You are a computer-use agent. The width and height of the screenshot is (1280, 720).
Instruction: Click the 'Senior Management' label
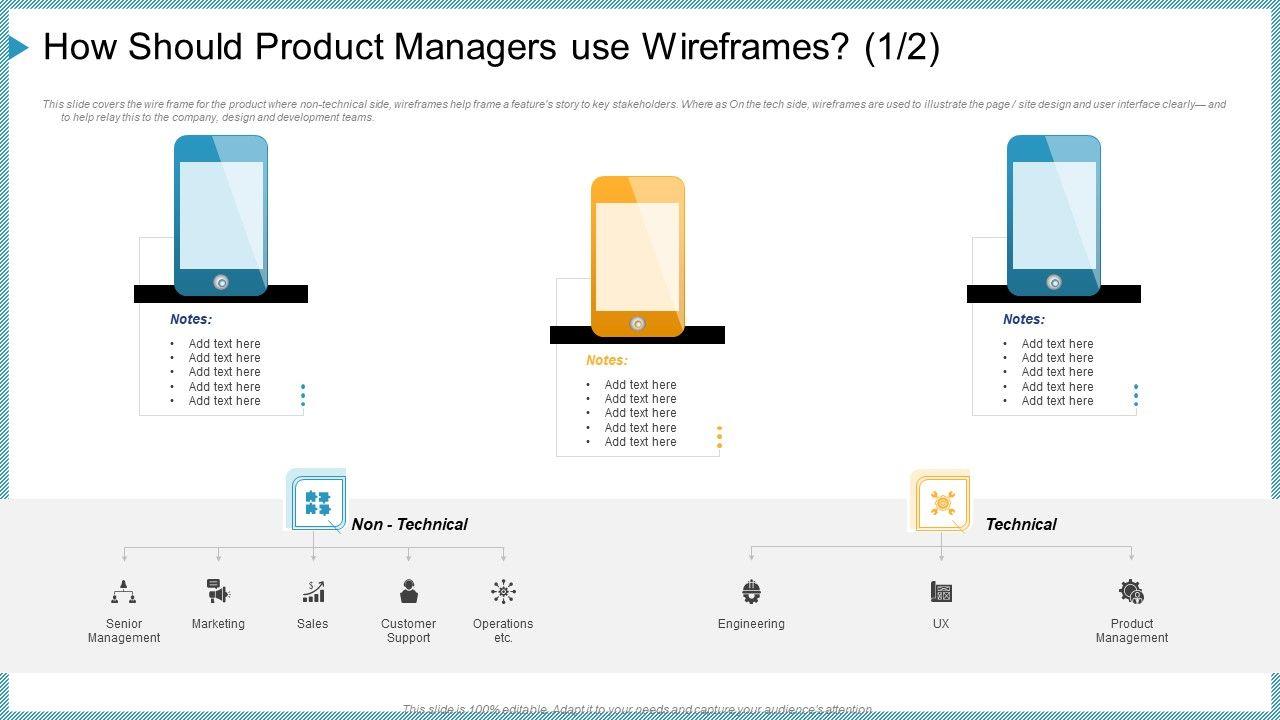point(124,631)
